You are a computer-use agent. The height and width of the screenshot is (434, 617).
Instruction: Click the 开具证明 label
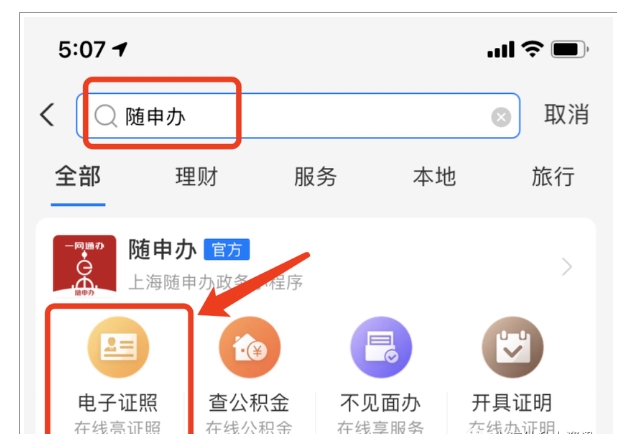tap(512, 403)
